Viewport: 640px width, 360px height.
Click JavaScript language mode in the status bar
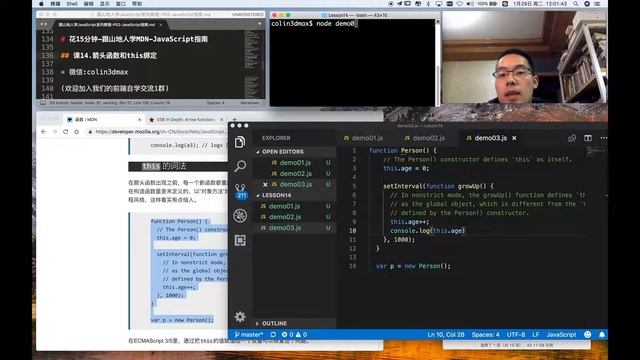click(x=561, y=334)
